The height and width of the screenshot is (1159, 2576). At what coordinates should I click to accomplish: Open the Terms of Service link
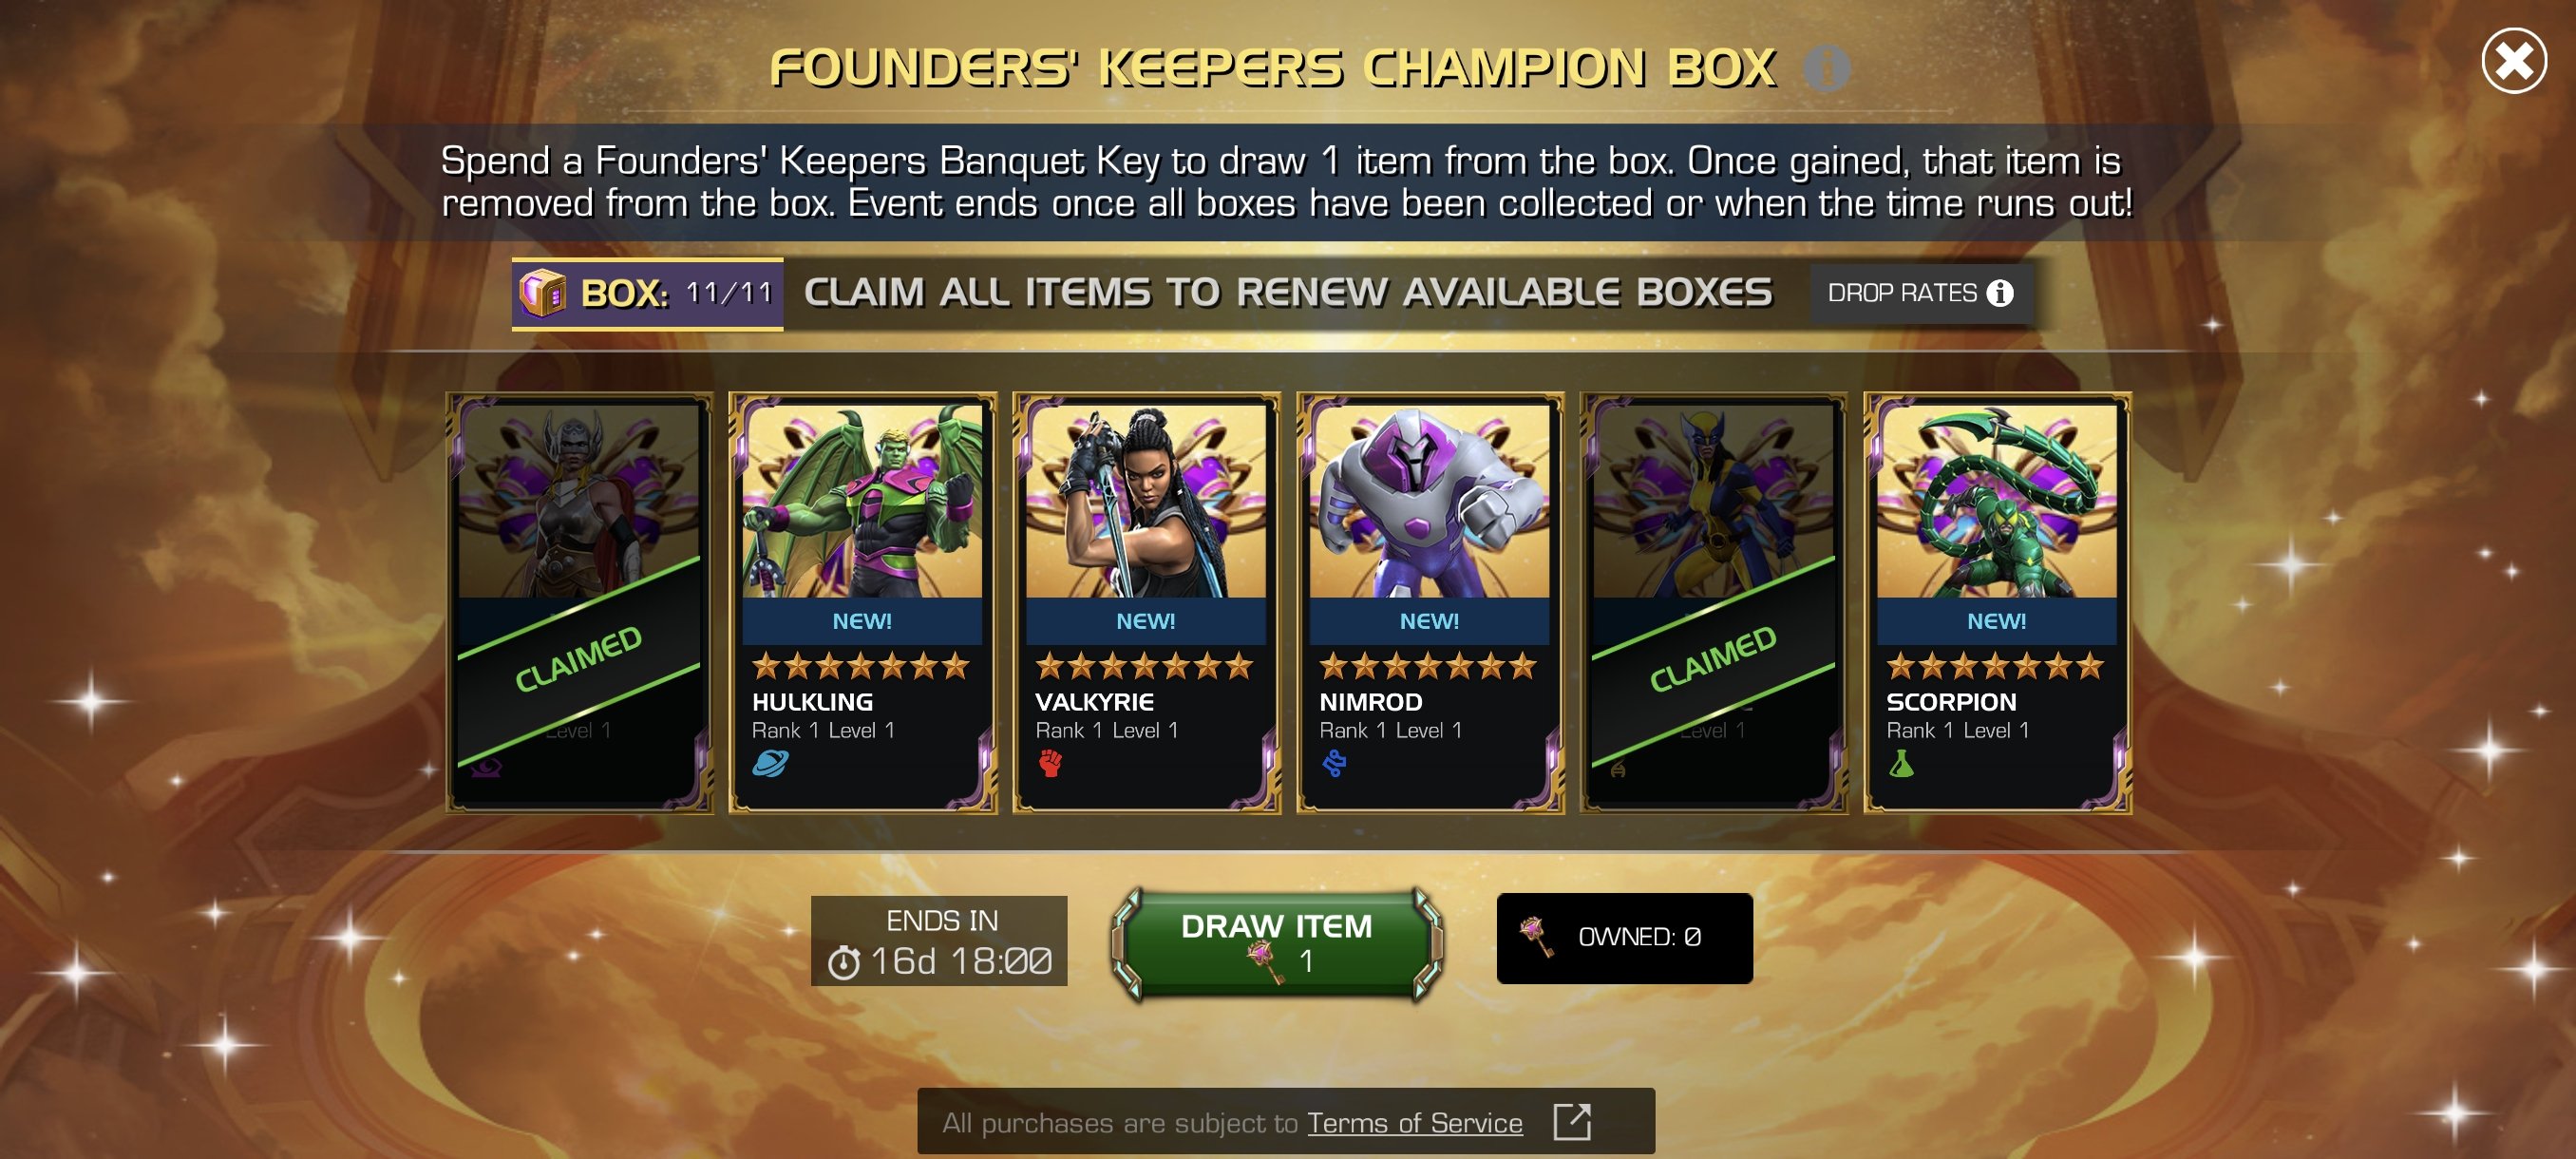(x=1414, y=1123)
